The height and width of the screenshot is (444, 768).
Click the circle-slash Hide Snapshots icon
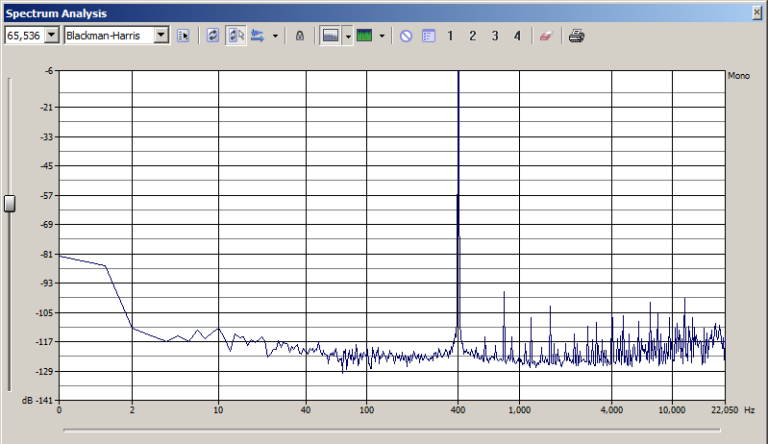click(406, 36)
